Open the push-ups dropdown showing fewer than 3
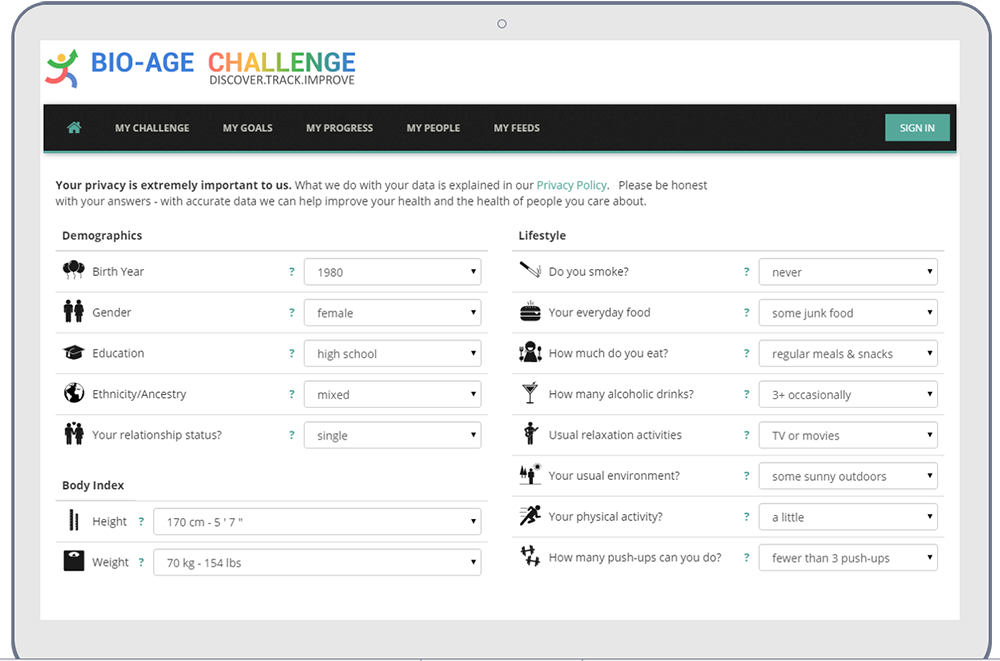Viewport: 1000px width, 661px height. click(x=848, y=558)
